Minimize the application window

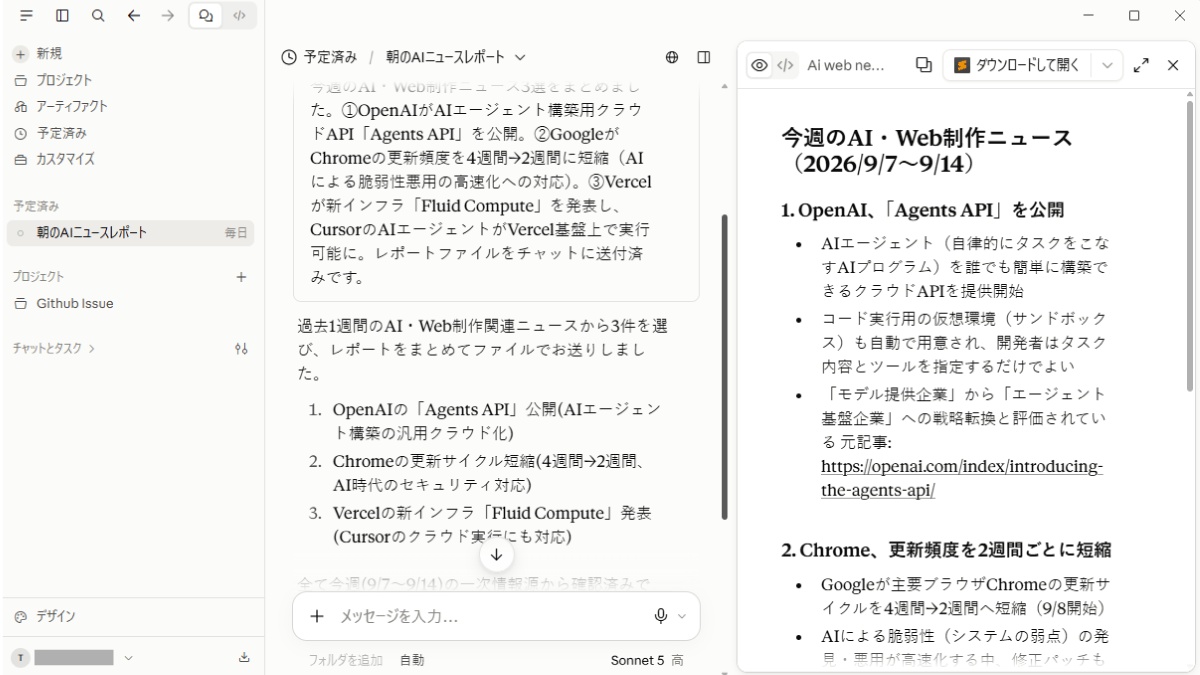coord(1088,15)
